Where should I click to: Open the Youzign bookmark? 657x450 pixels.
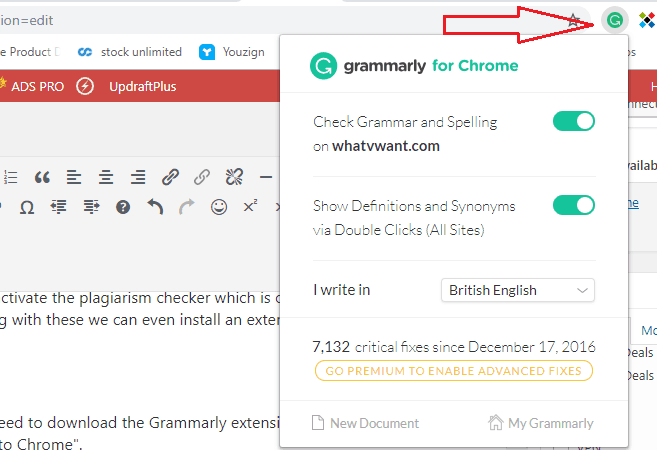pos(232,52)
